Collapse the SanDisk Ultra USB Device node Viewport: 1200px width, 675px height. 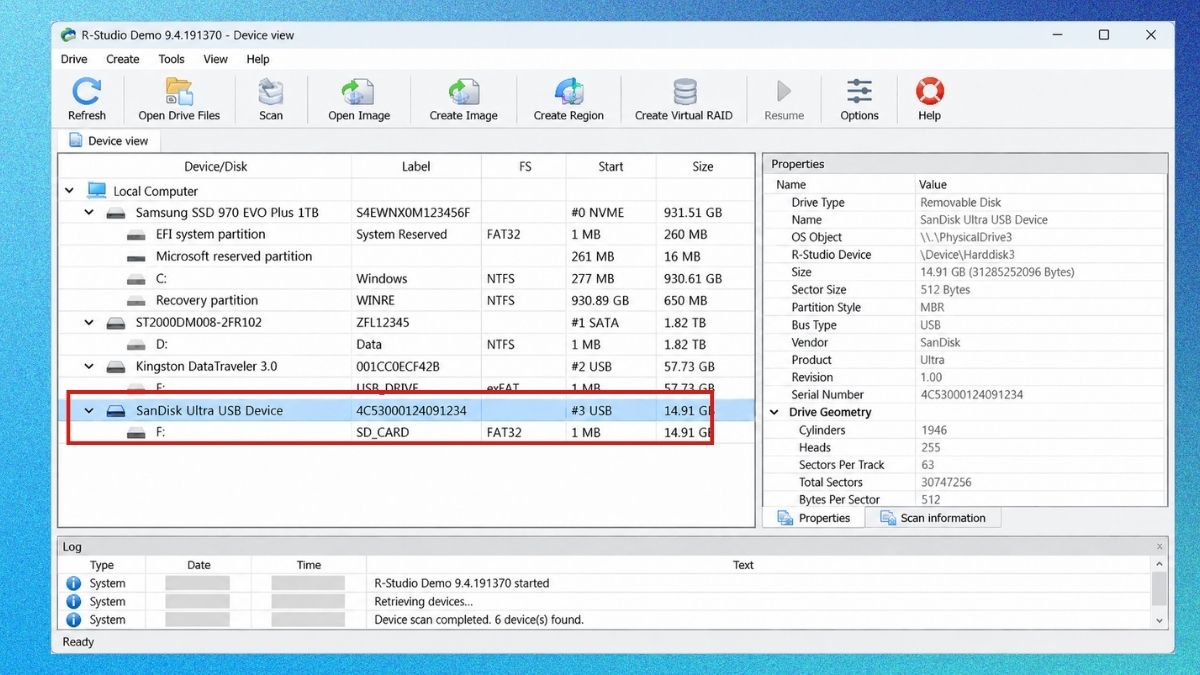tap(89, 411)
